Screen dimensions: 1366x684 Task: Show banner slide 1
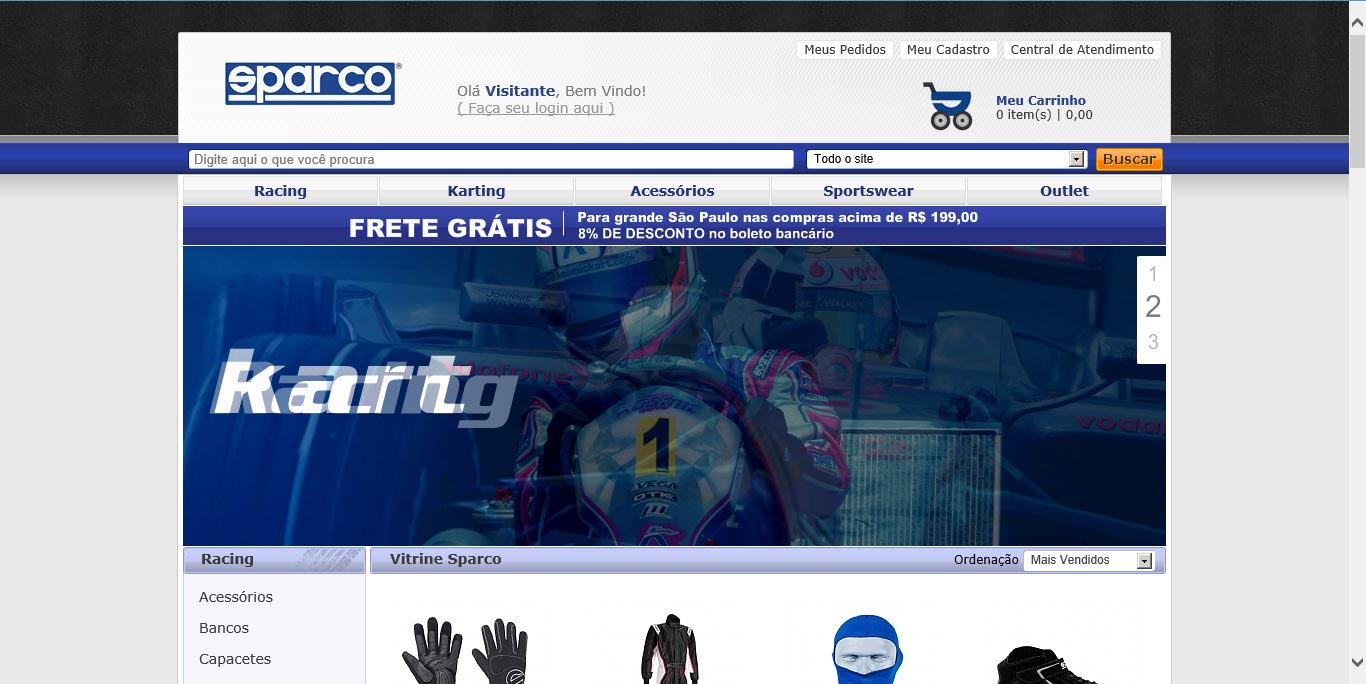[1153, 274]
